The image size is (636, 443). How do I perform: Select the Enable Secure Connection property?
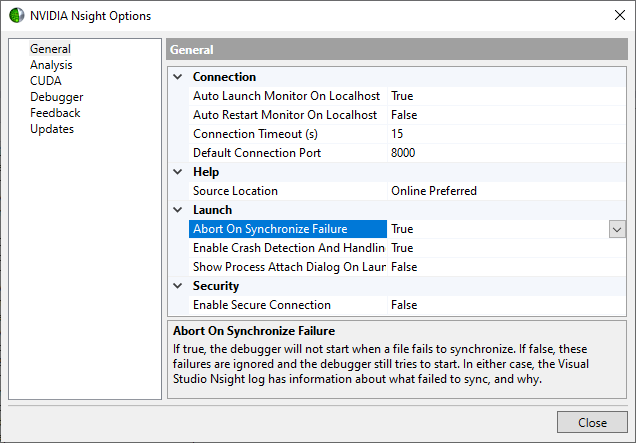(x=288, y=305)
